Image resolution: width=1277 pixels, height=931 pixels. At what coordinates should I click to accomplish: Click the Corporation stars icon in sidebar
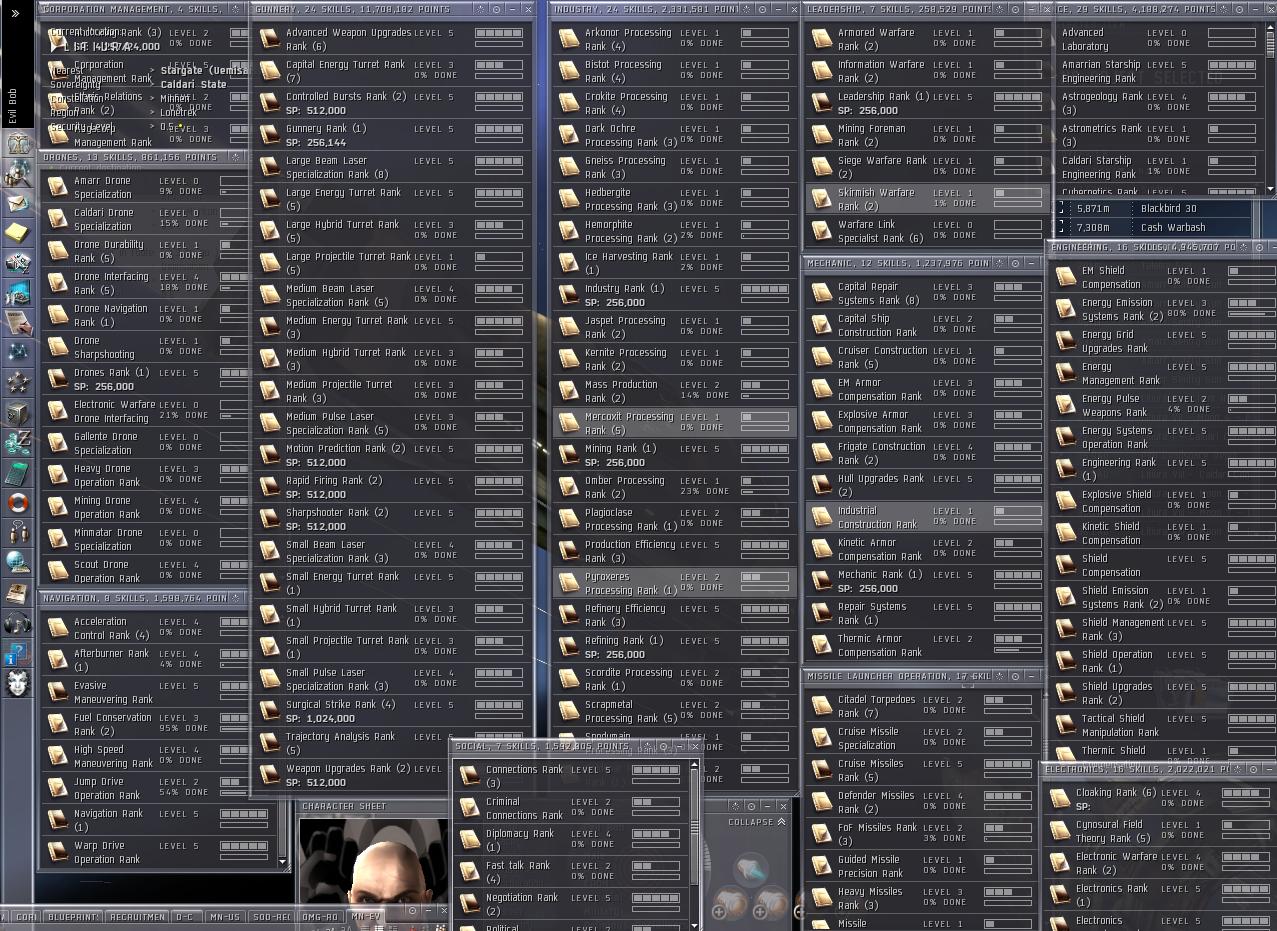18,383
